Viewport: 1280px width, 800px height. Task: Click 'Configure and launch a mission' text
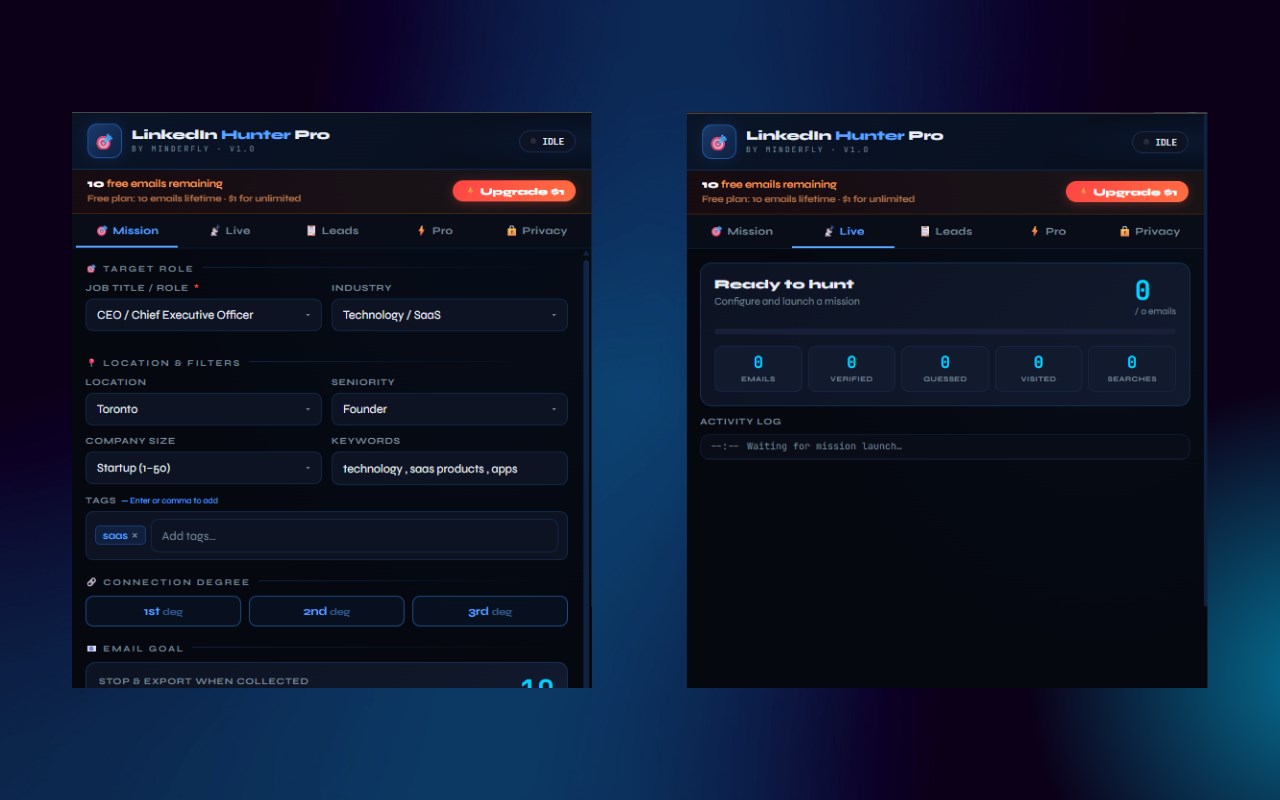click(787, 301)
